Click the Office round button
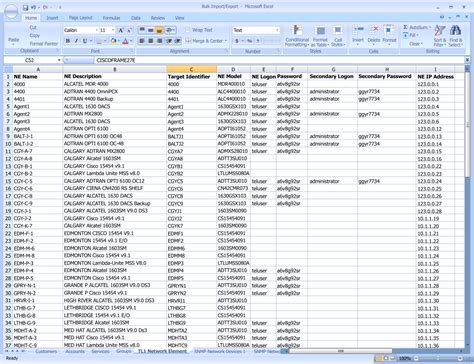474x364 pixels. pyautogui.click(x=11, y=12)
